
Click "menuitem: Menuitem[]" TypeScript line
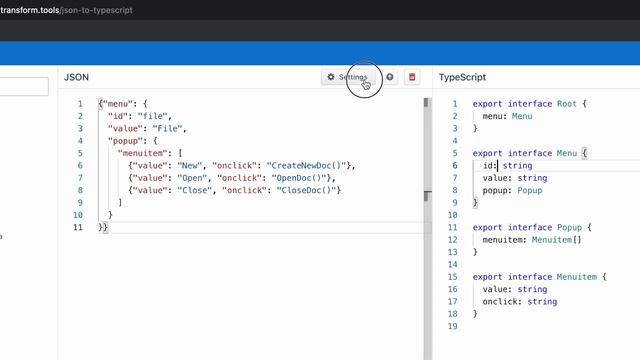532,240
